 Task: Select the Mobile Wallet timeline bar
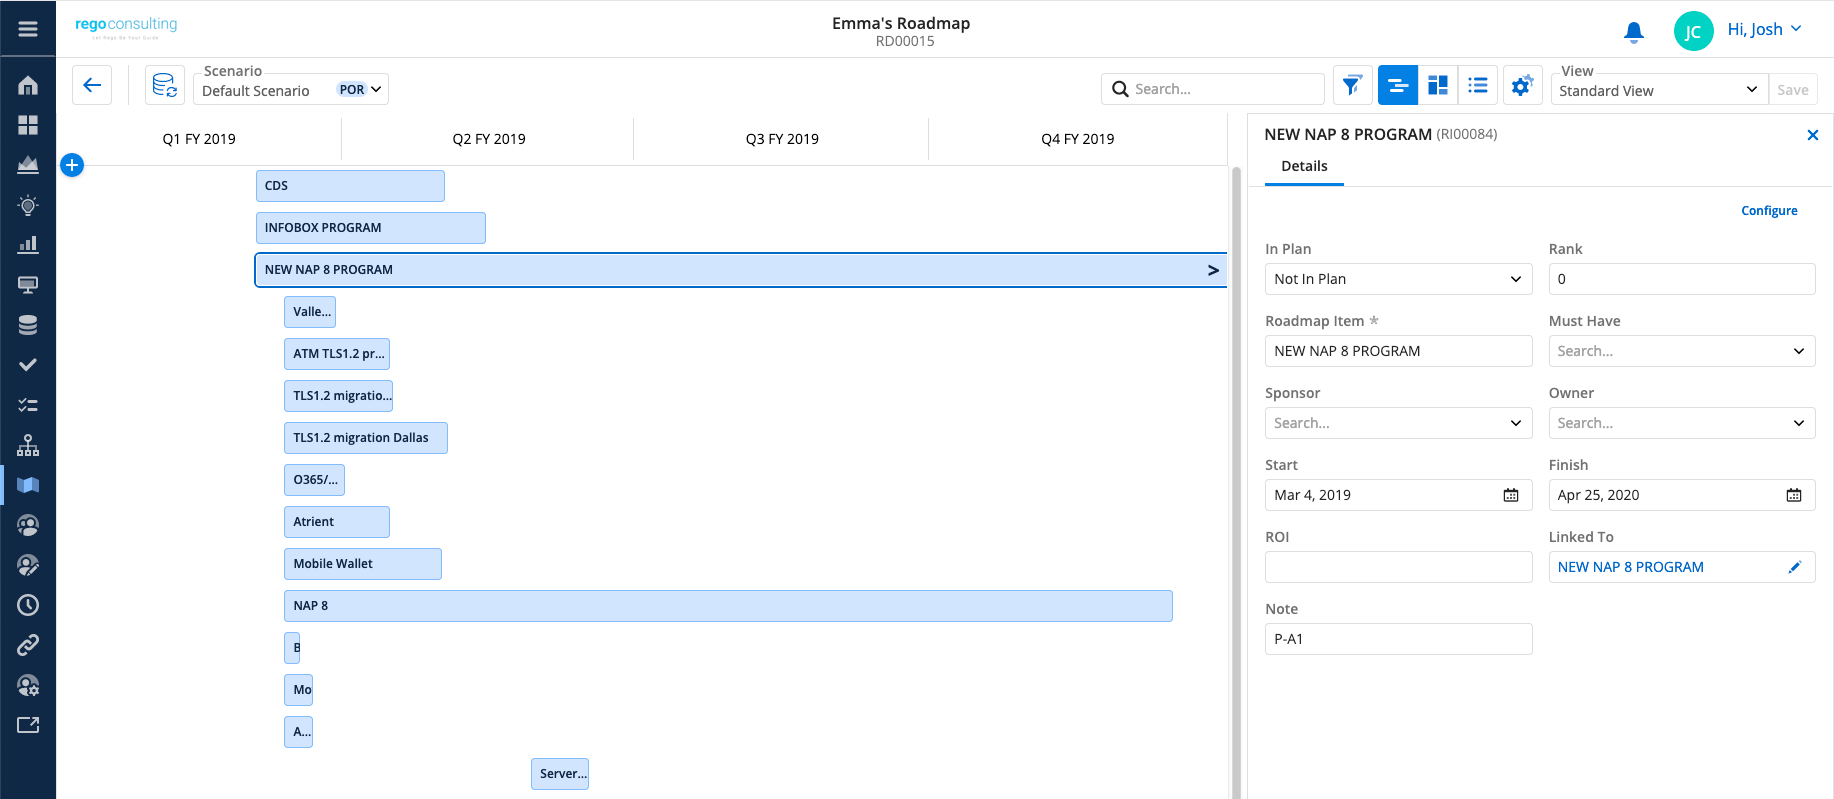tap(362, 564)
